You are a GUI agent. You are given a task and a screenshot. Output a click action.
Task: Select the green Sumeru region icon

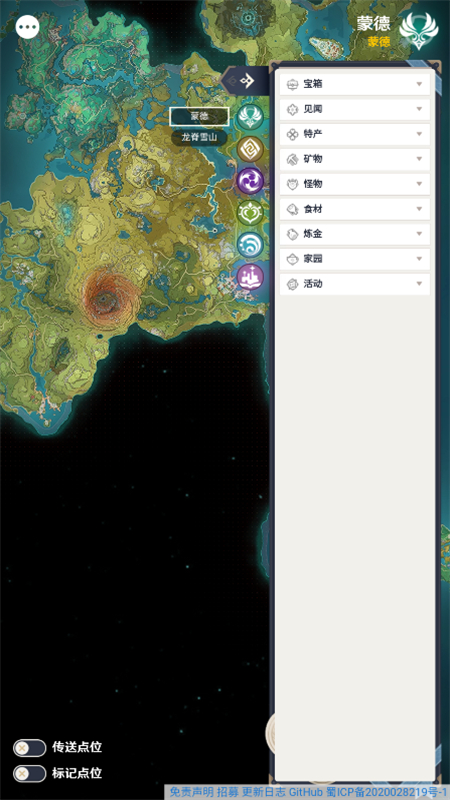click(x=251, y=213)
